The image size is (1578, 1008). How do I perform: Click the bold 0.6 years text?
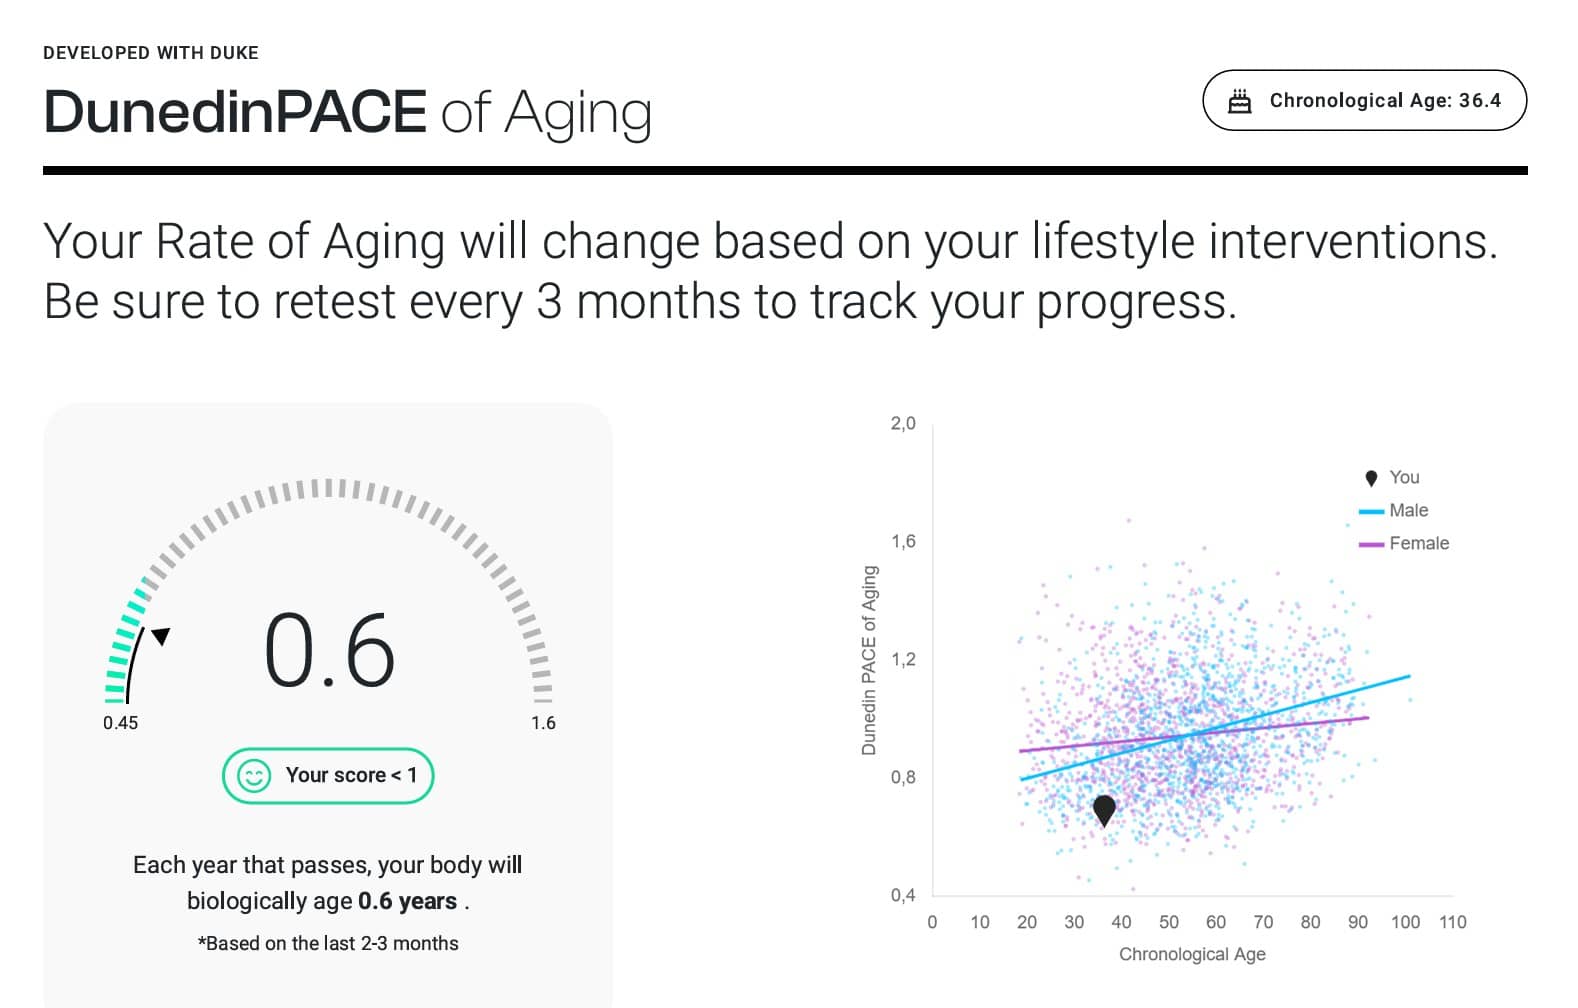(407, 901)
